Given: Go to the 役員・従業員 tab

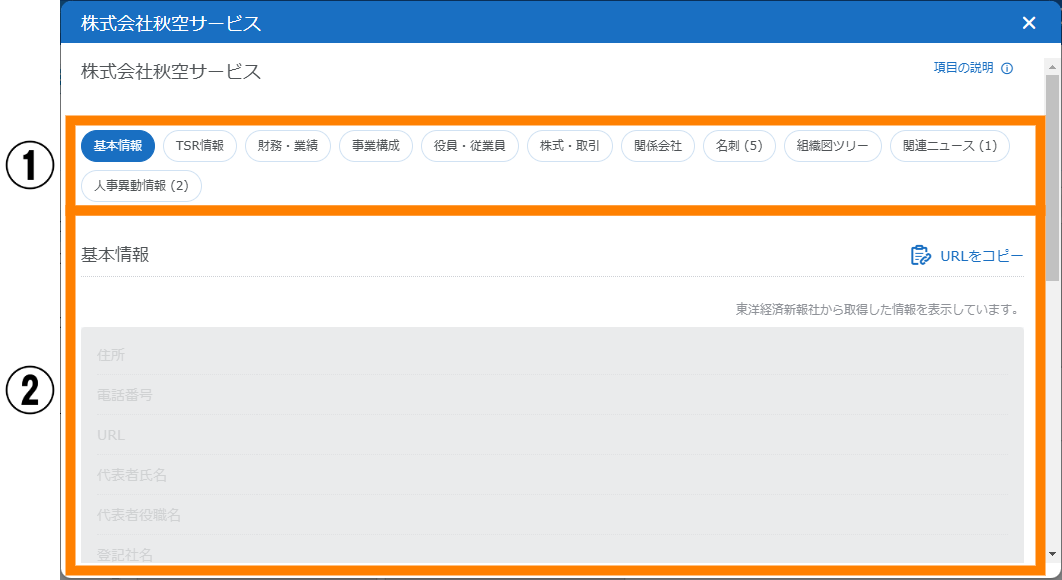Looking at the screenshot, I should point(469,146).
